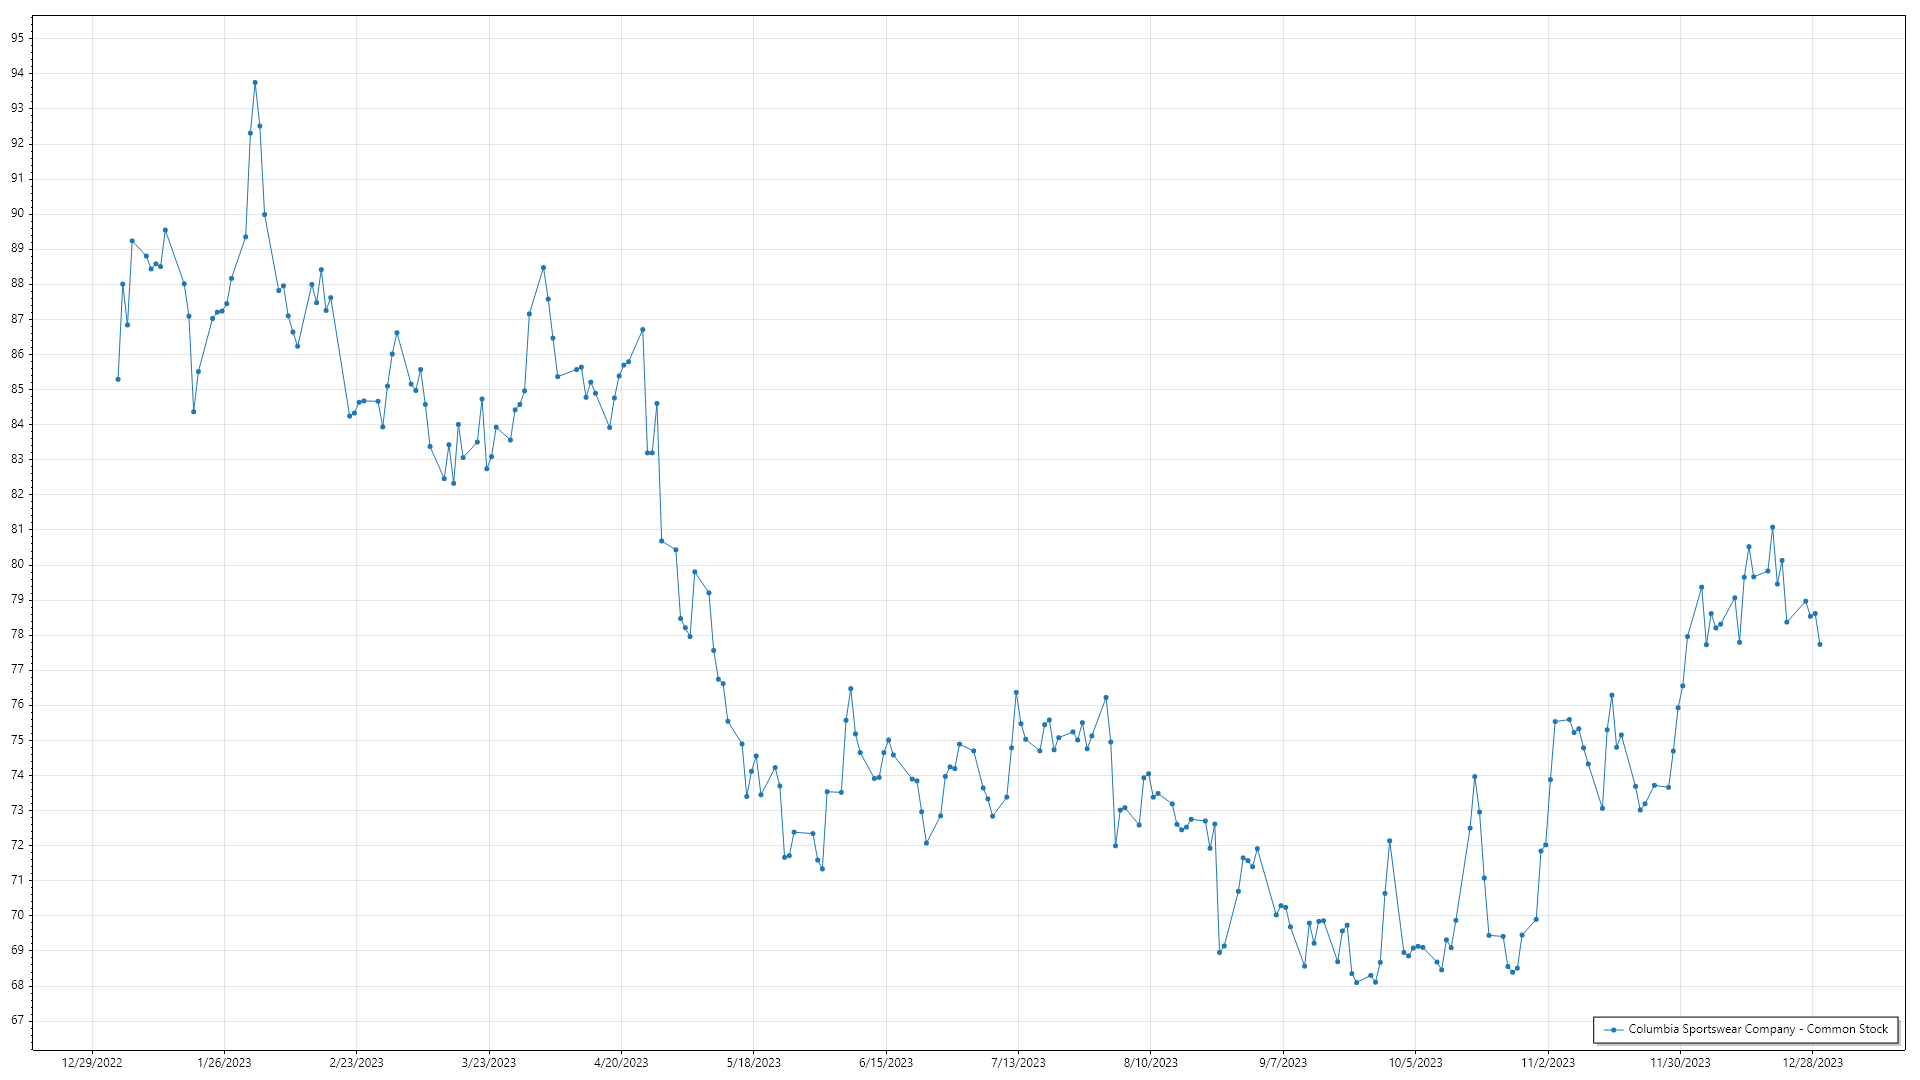Image resolution: width=1920 pixels, height=1080 pixels.
Task: Click the 67 y-axis value label
Action: click(x=18, y=1020)
